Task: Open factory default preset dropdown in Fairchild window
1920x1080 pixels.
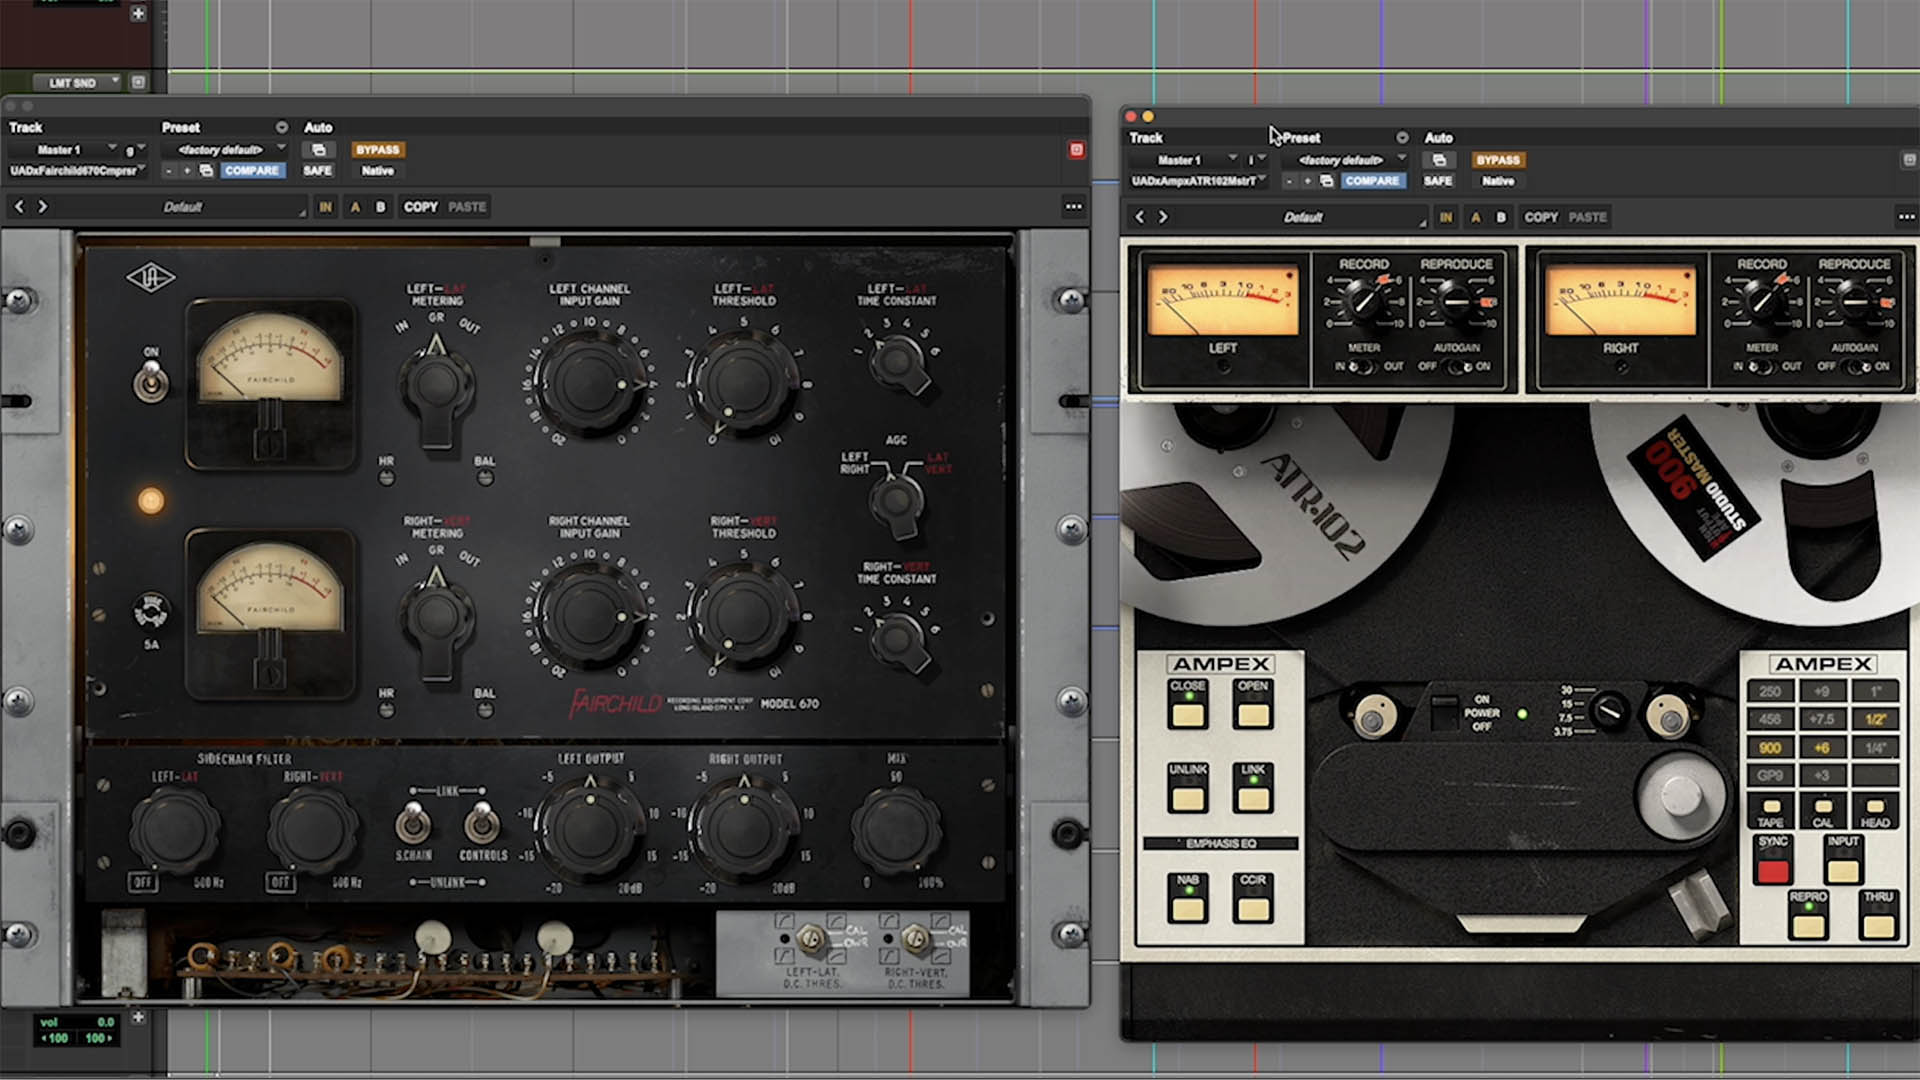Action: pos(224,150)
